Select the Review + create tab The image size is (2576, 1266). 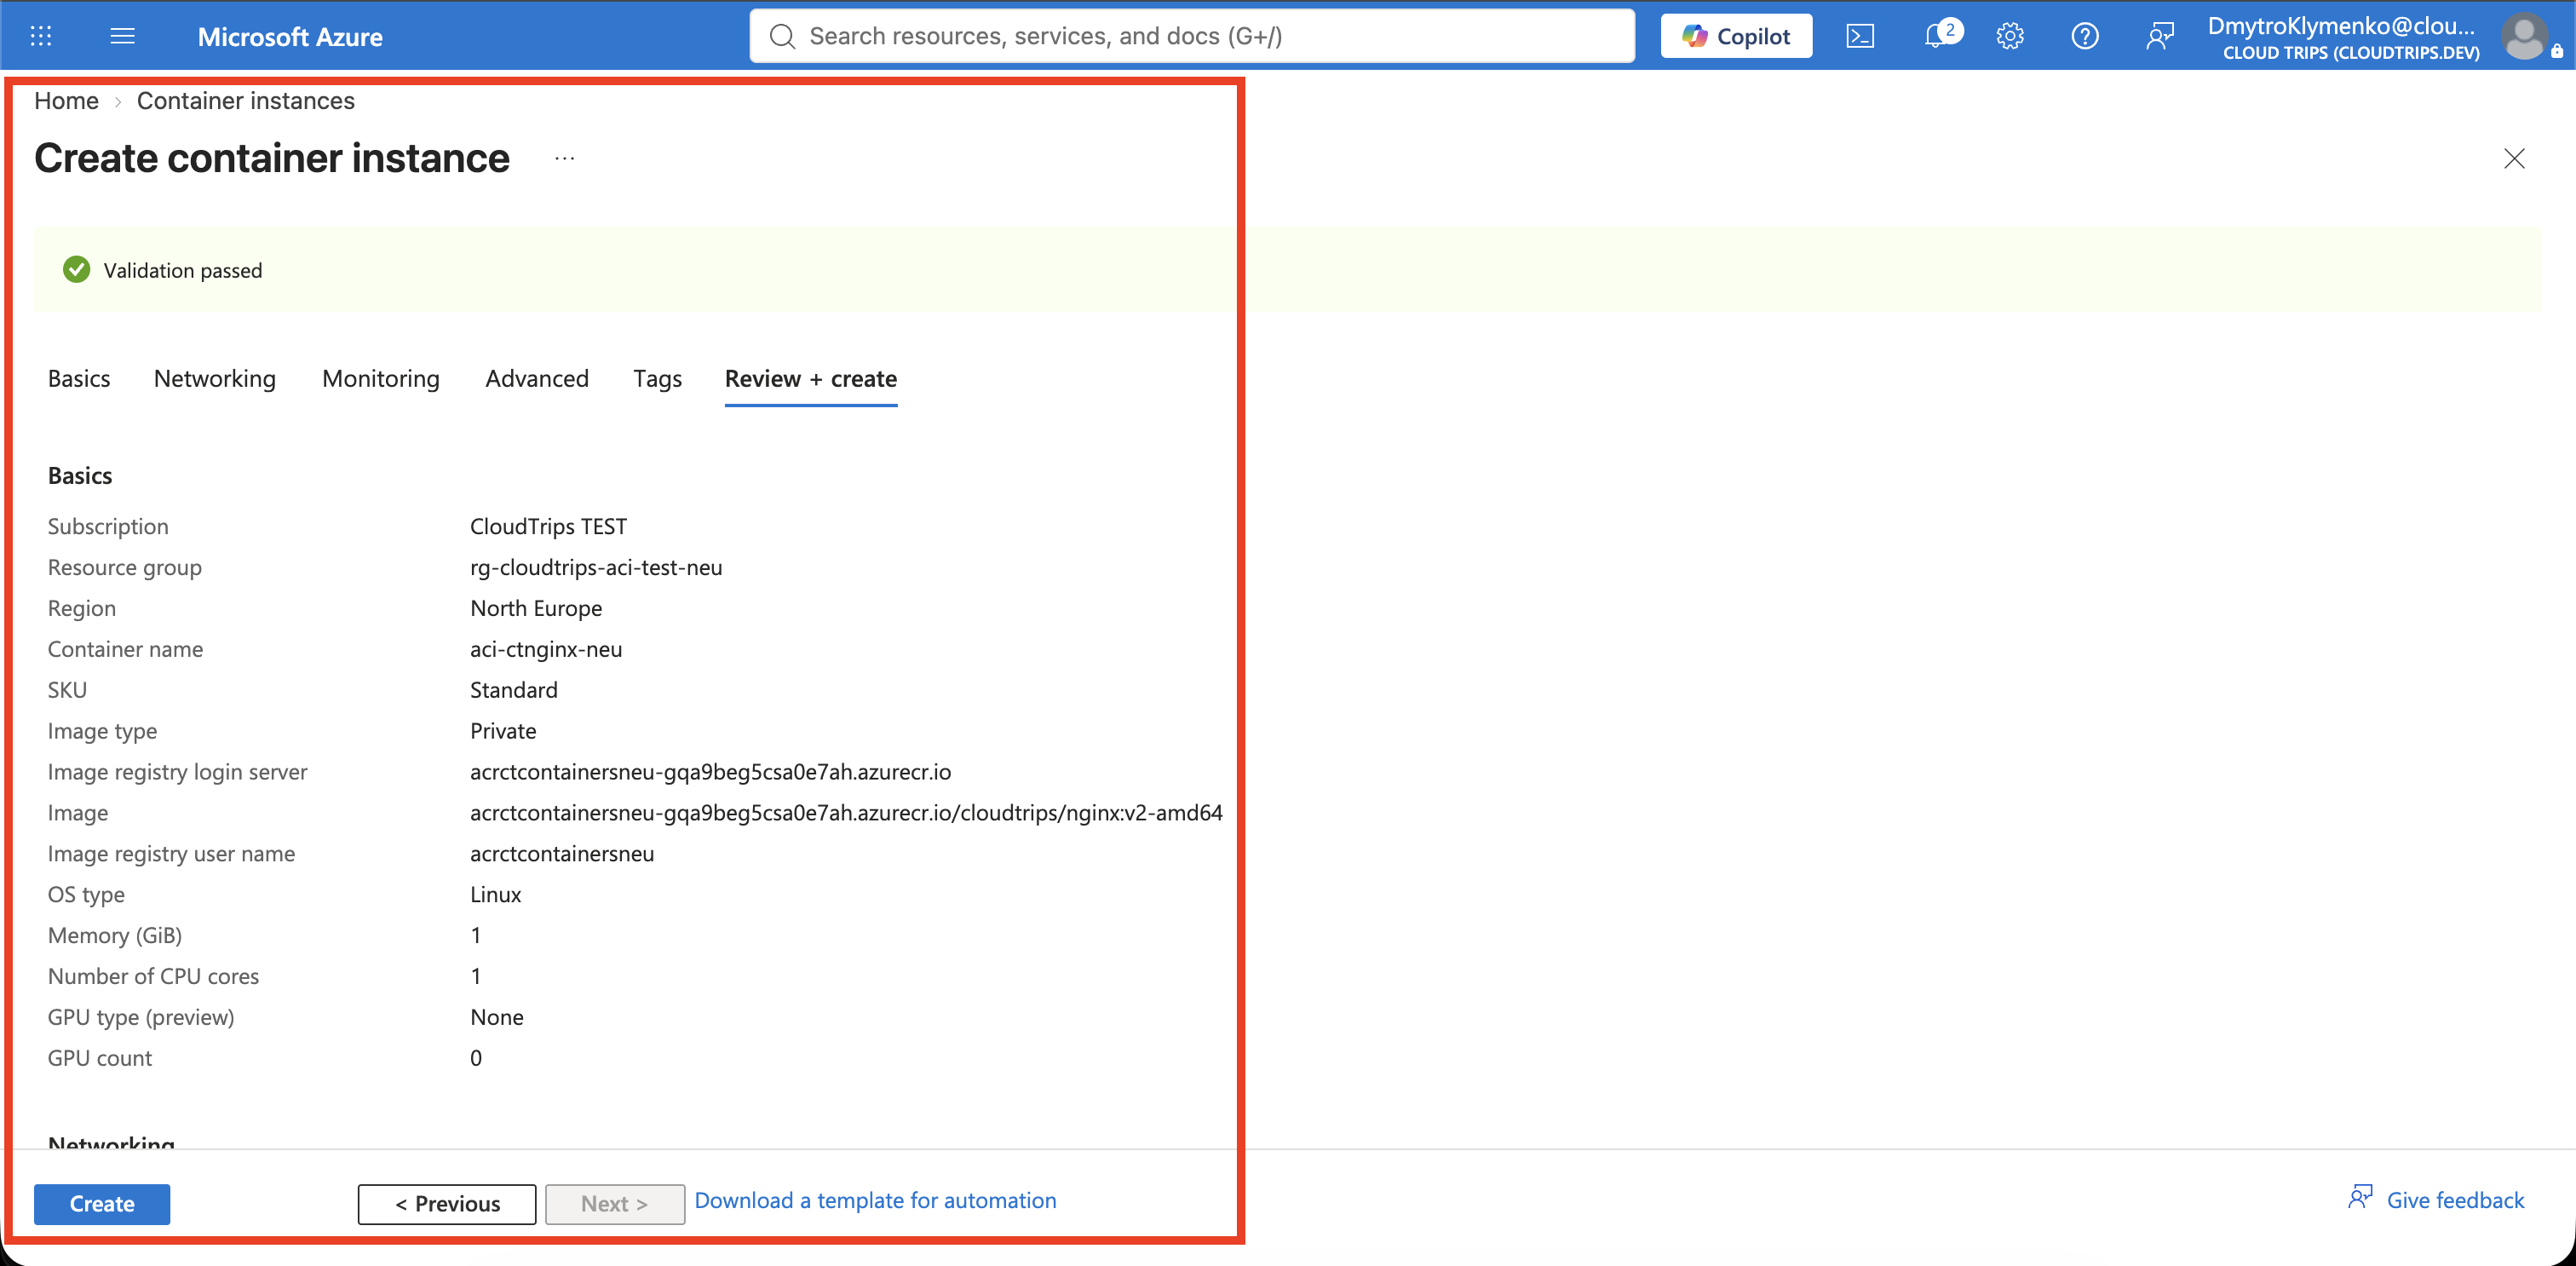pos(811,379)
